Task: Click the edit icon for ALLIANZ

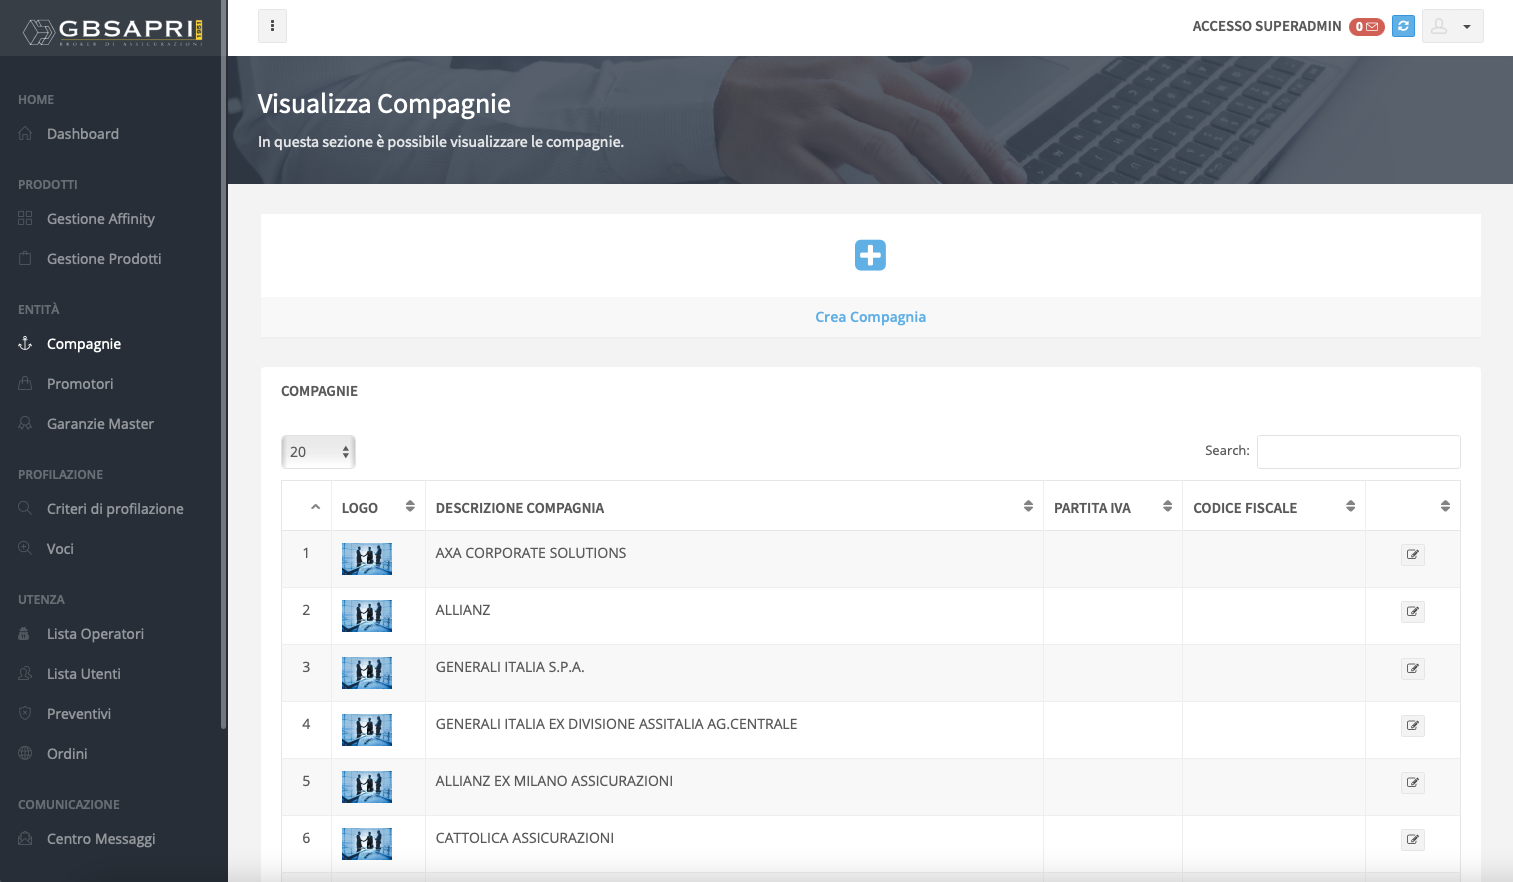Action: pyautogui.click(x=1412, y=611)
